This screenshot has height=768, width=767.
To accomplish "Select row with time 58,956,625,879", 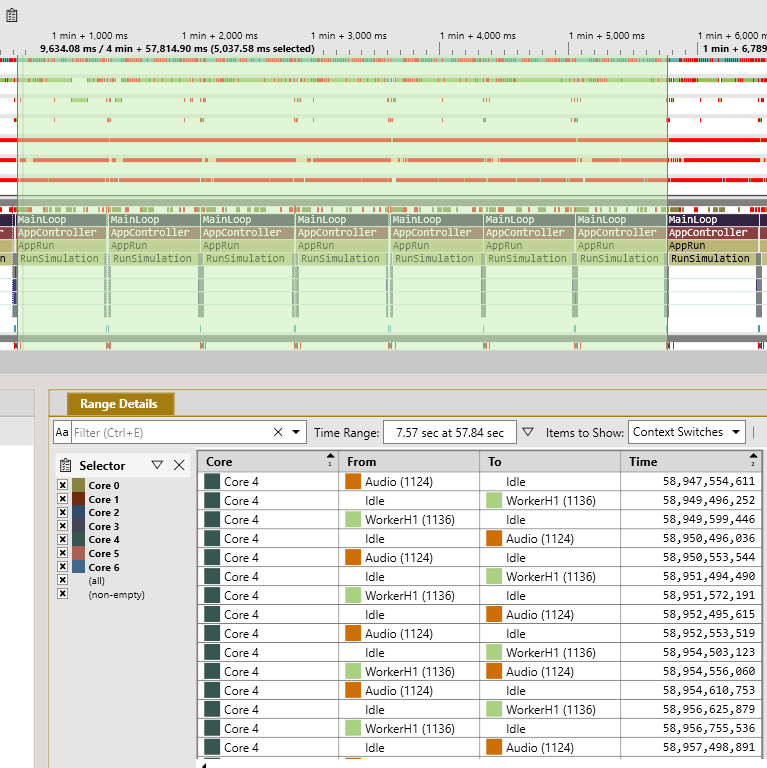I will click(479, 709).
